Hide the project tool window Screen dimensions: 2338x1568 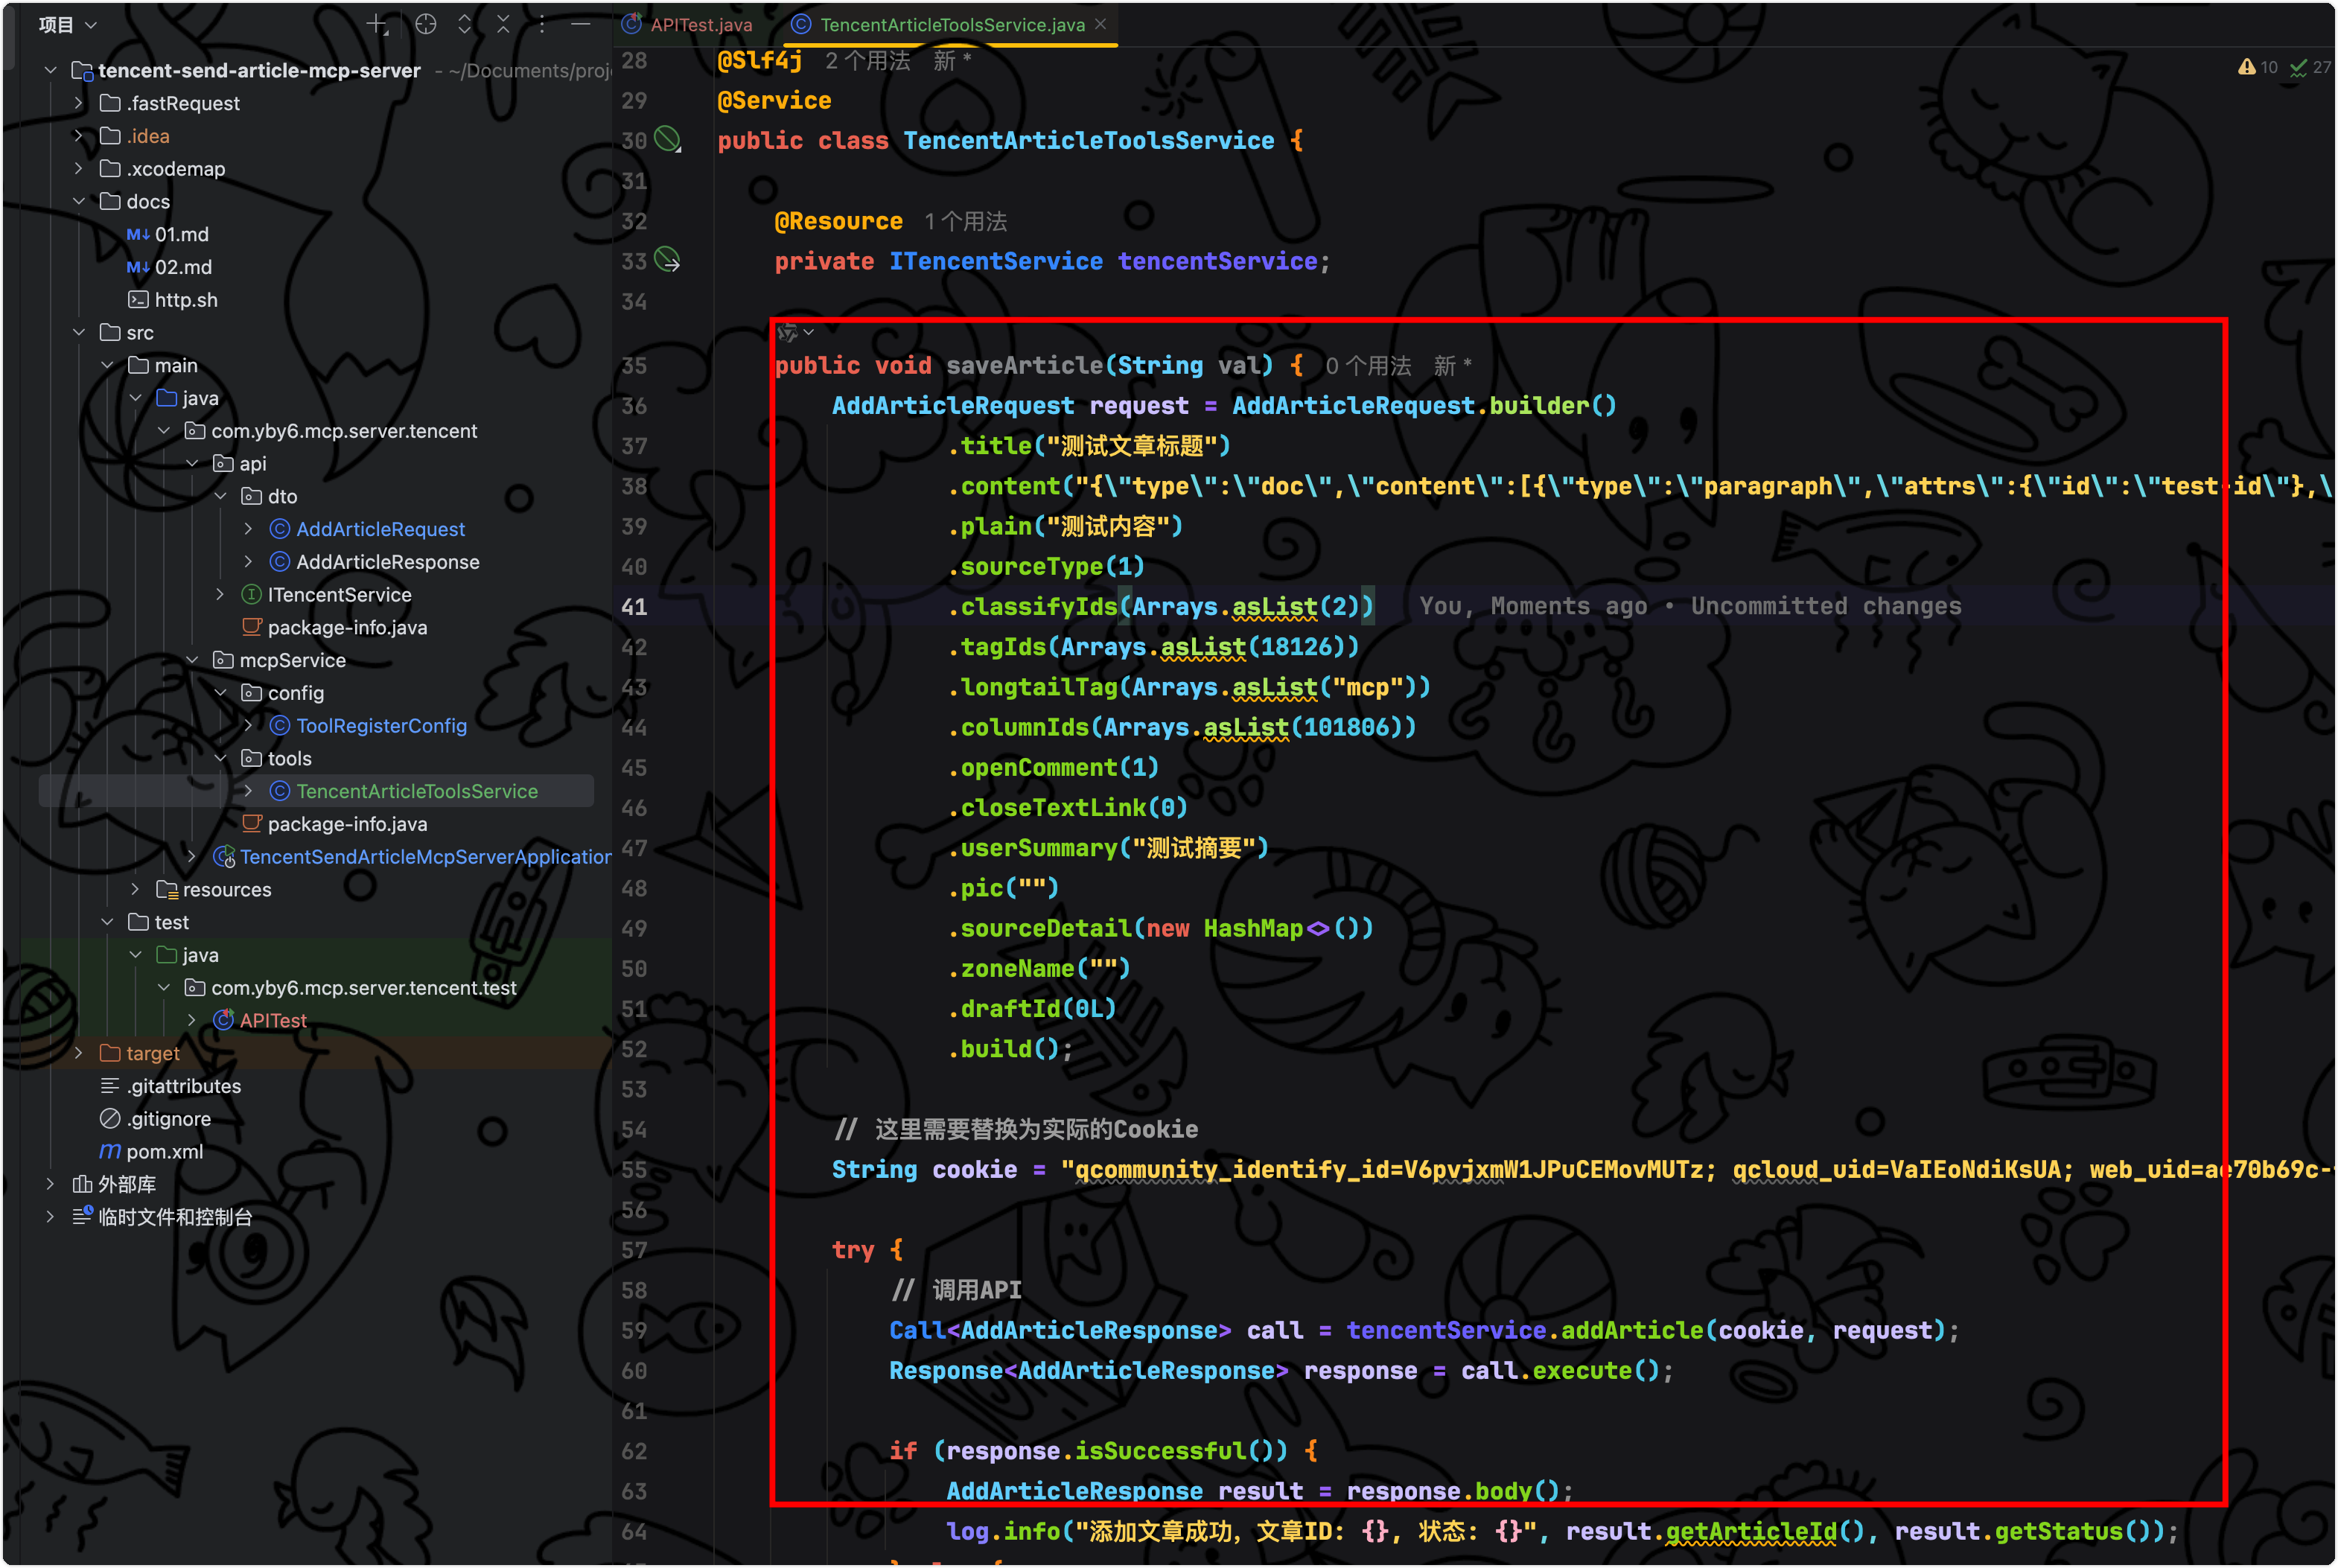click(581, 25)
